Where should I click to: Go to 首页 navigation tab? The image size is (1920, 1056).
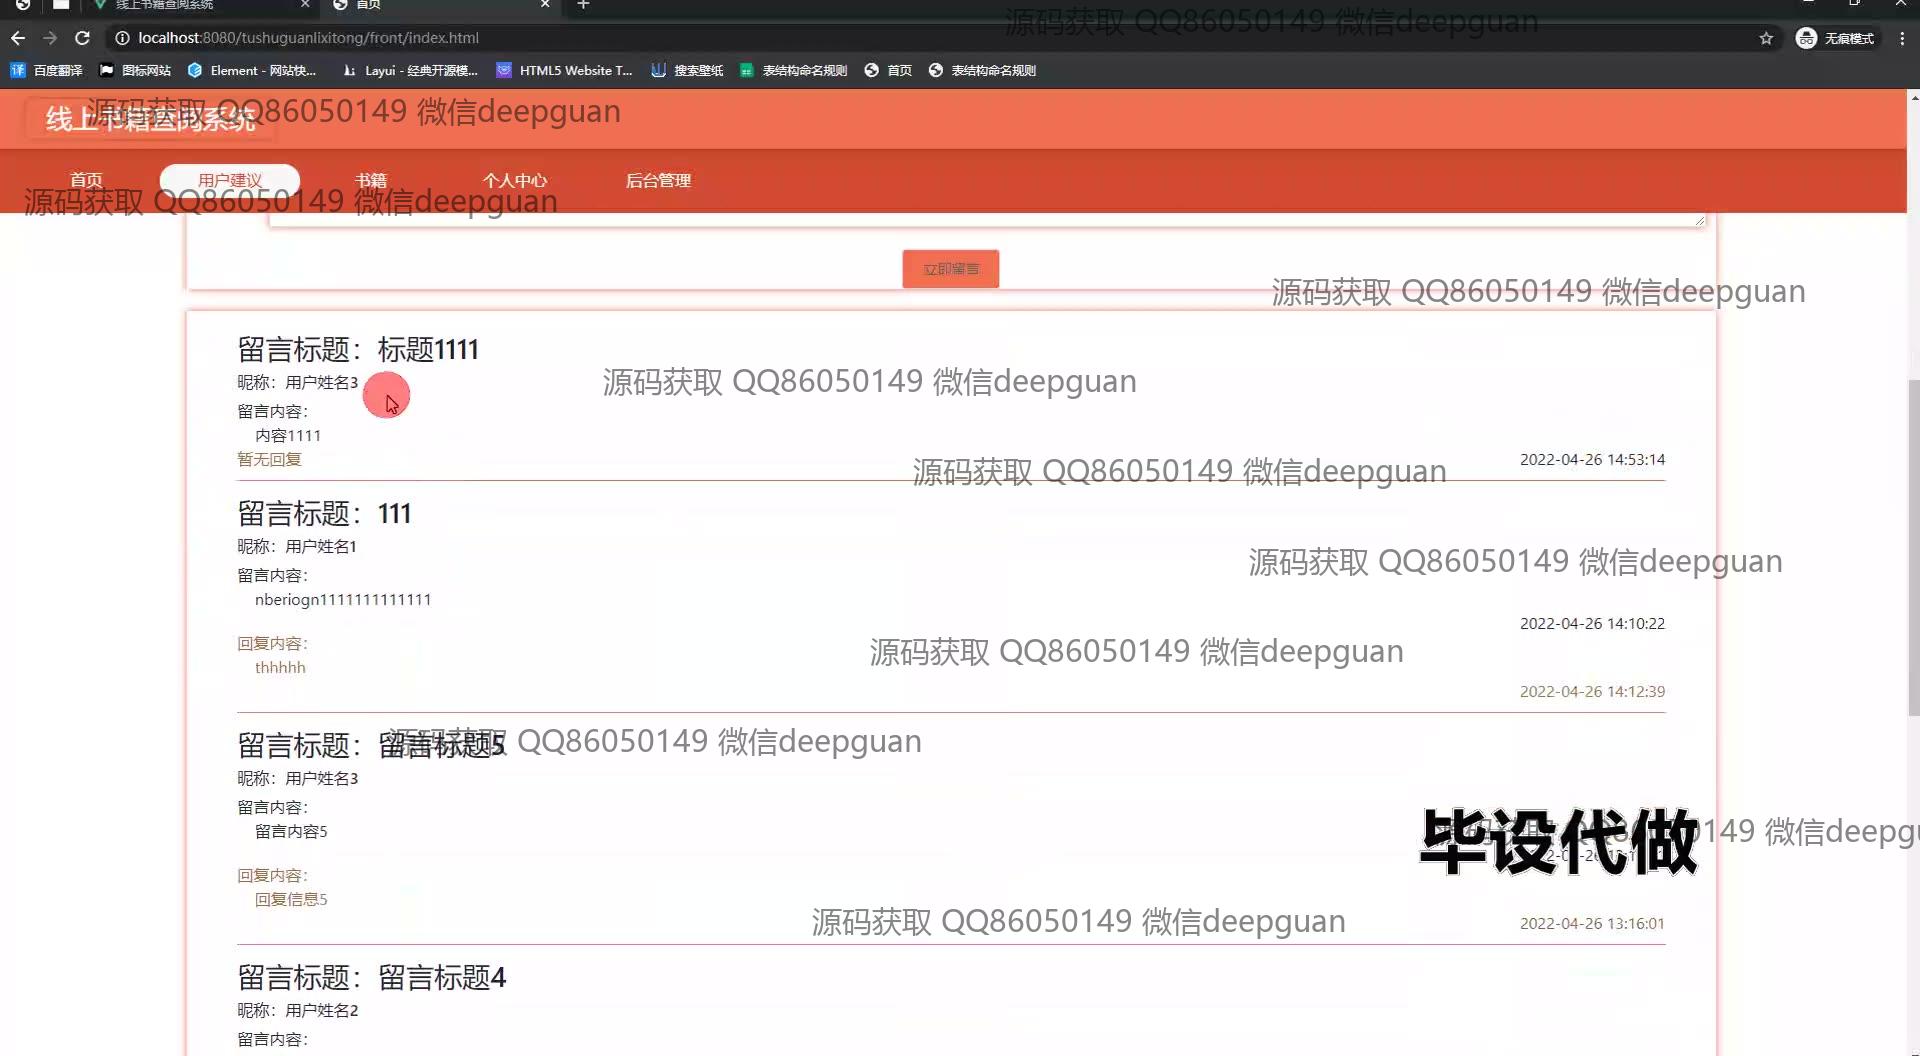click(x=86, y=180)
